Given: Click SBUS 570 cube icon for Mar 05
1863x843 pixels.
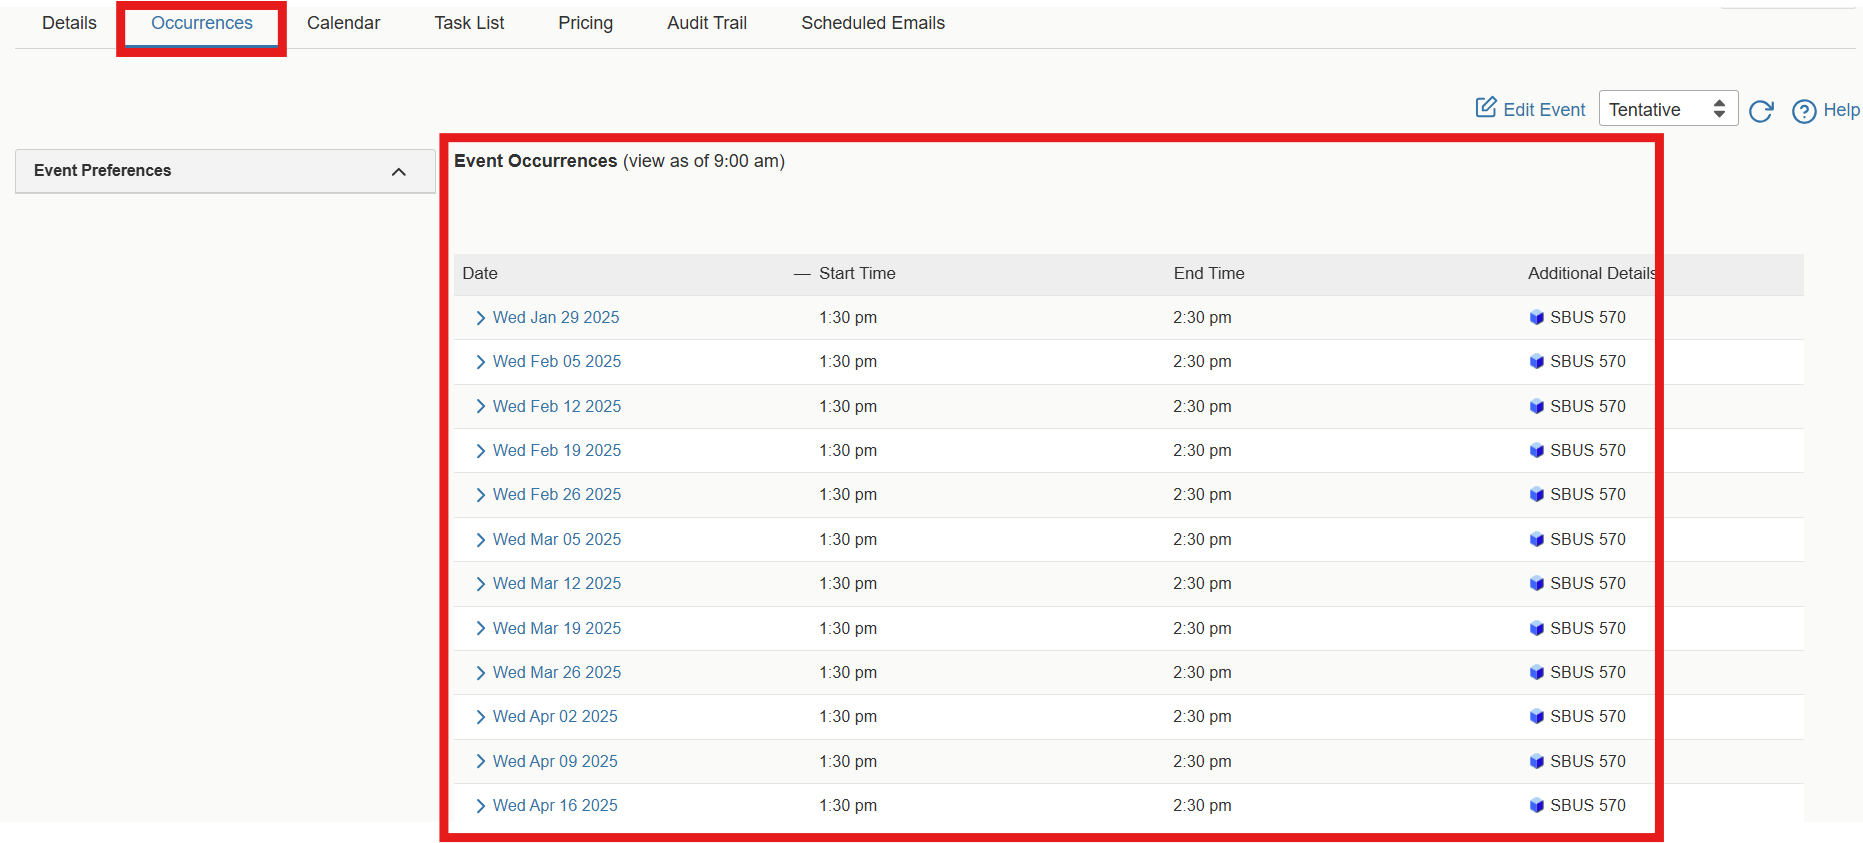Looking at the screenshot, I should coord(1536,540).
